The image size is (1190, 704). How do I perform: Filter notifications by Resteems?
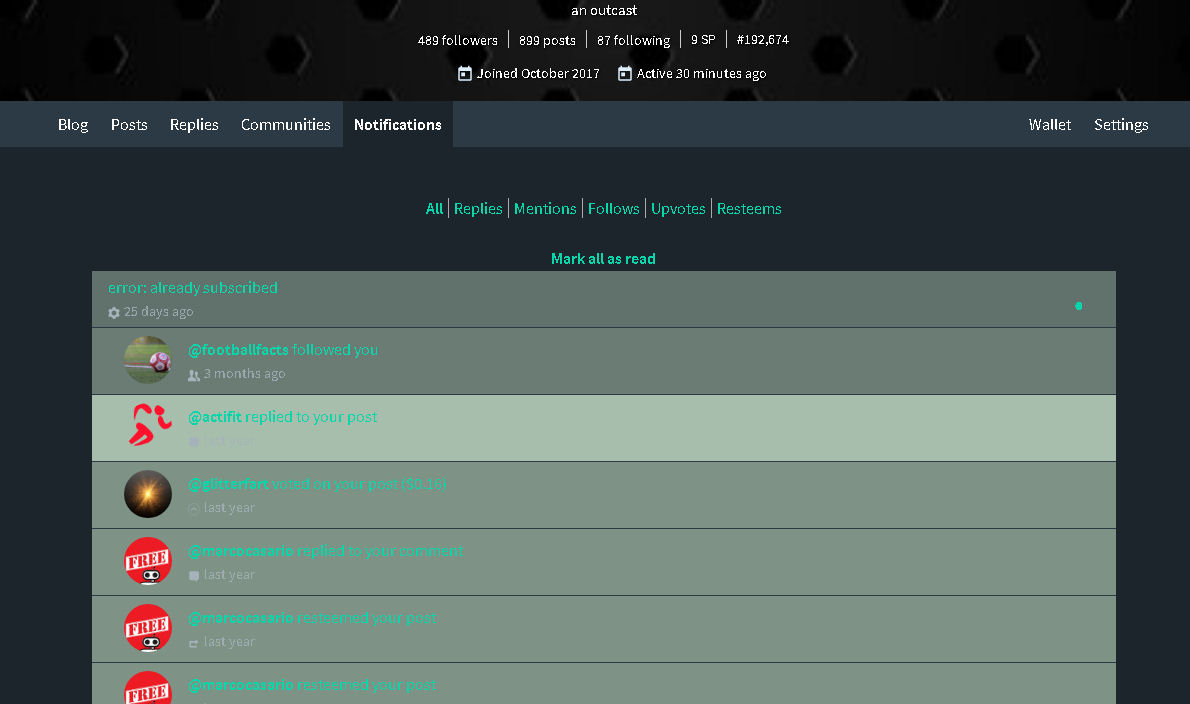pos(749,209)
